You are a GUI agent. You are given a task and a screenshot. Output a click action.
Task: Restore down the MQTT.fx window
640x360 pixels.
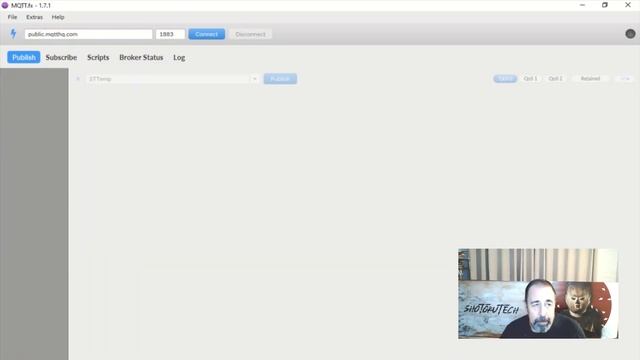click(605, 5)
